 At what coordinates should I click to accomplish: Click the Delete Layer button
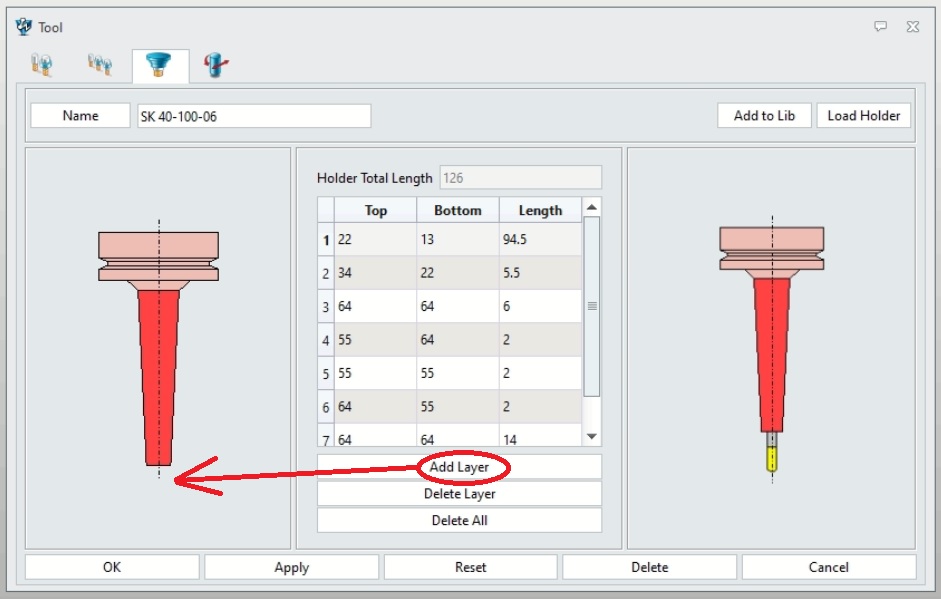coord(459,494)
